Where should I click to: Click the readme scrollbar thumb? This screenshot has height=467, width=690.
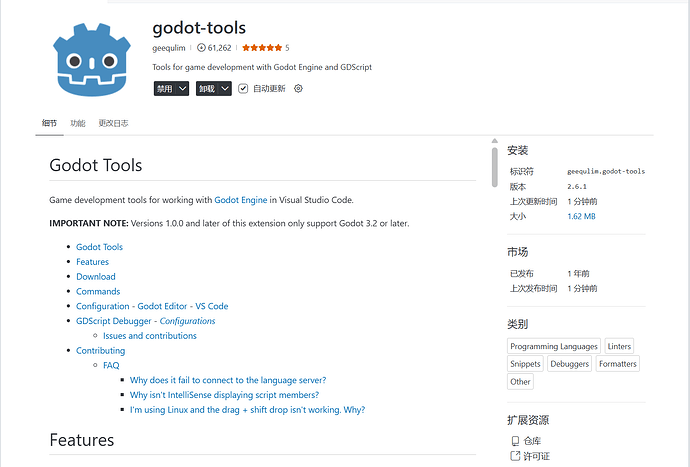click(495, 167)
